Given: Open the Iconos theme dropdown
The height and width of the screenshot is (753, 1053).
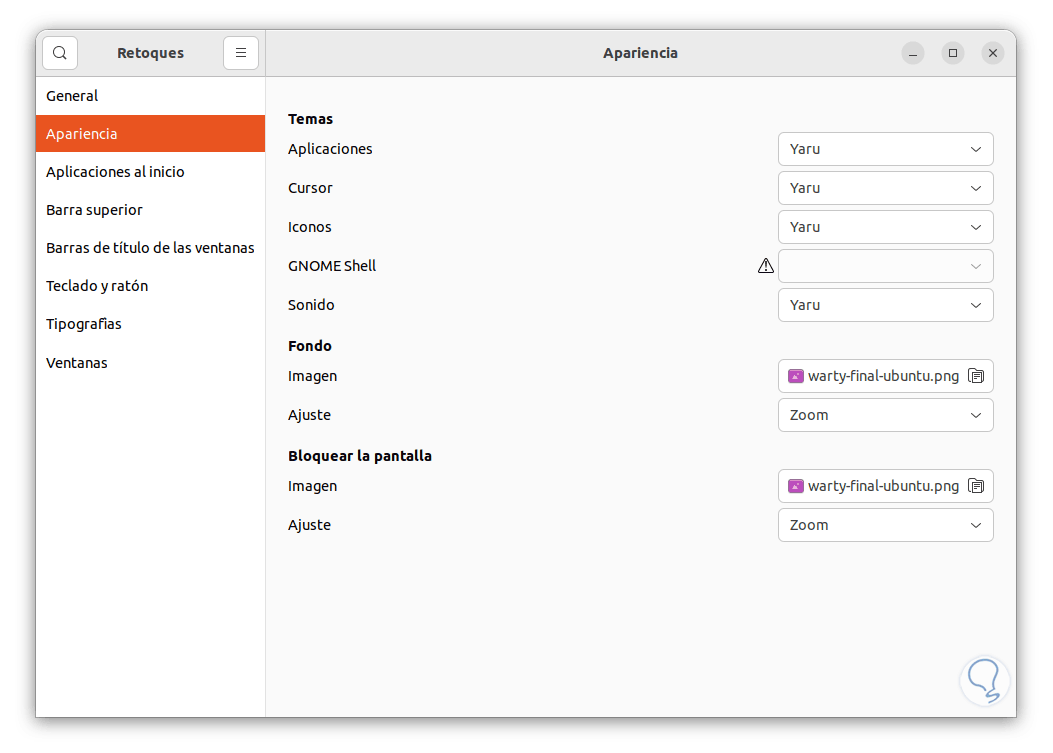Looking at the screenshot, I should click(885, 227).
